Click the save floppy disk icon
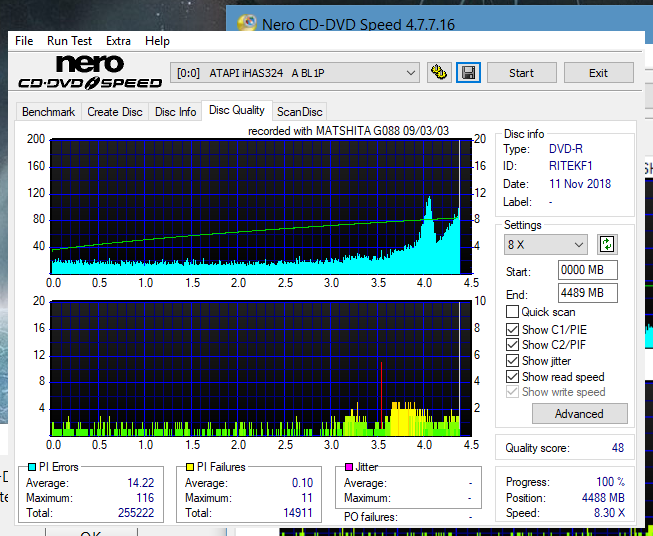Viewport: 653px width, 536px height. tap(468, 73)
